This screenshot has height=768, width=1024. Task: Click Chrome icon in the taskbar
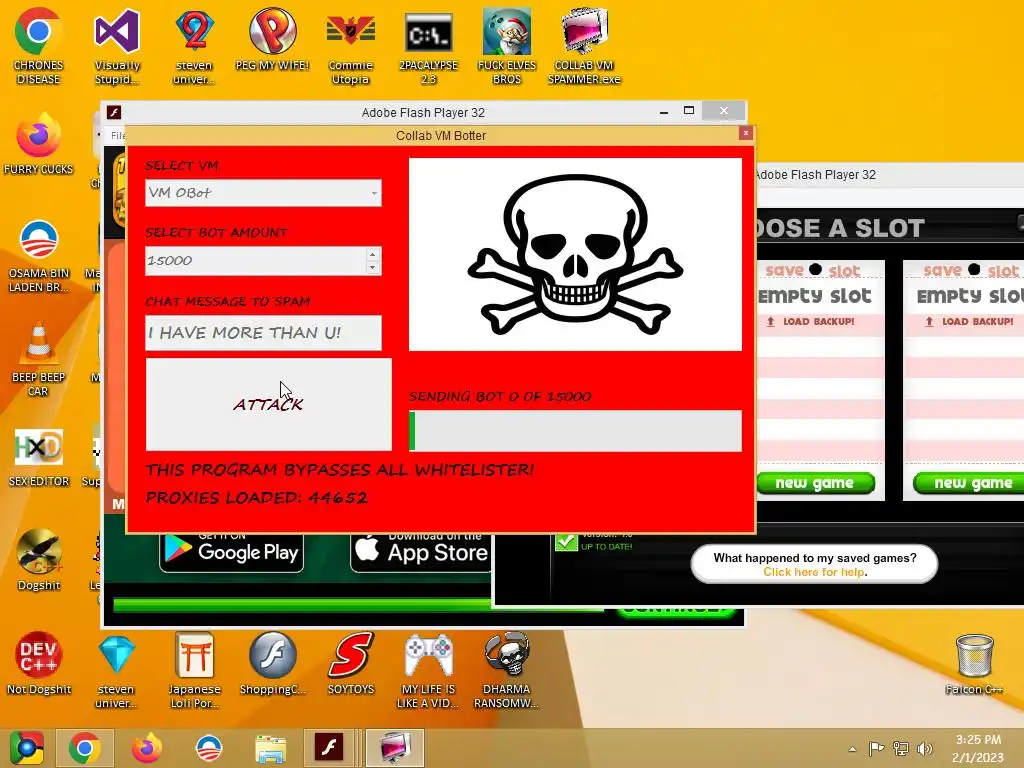[x=84, y=748]
